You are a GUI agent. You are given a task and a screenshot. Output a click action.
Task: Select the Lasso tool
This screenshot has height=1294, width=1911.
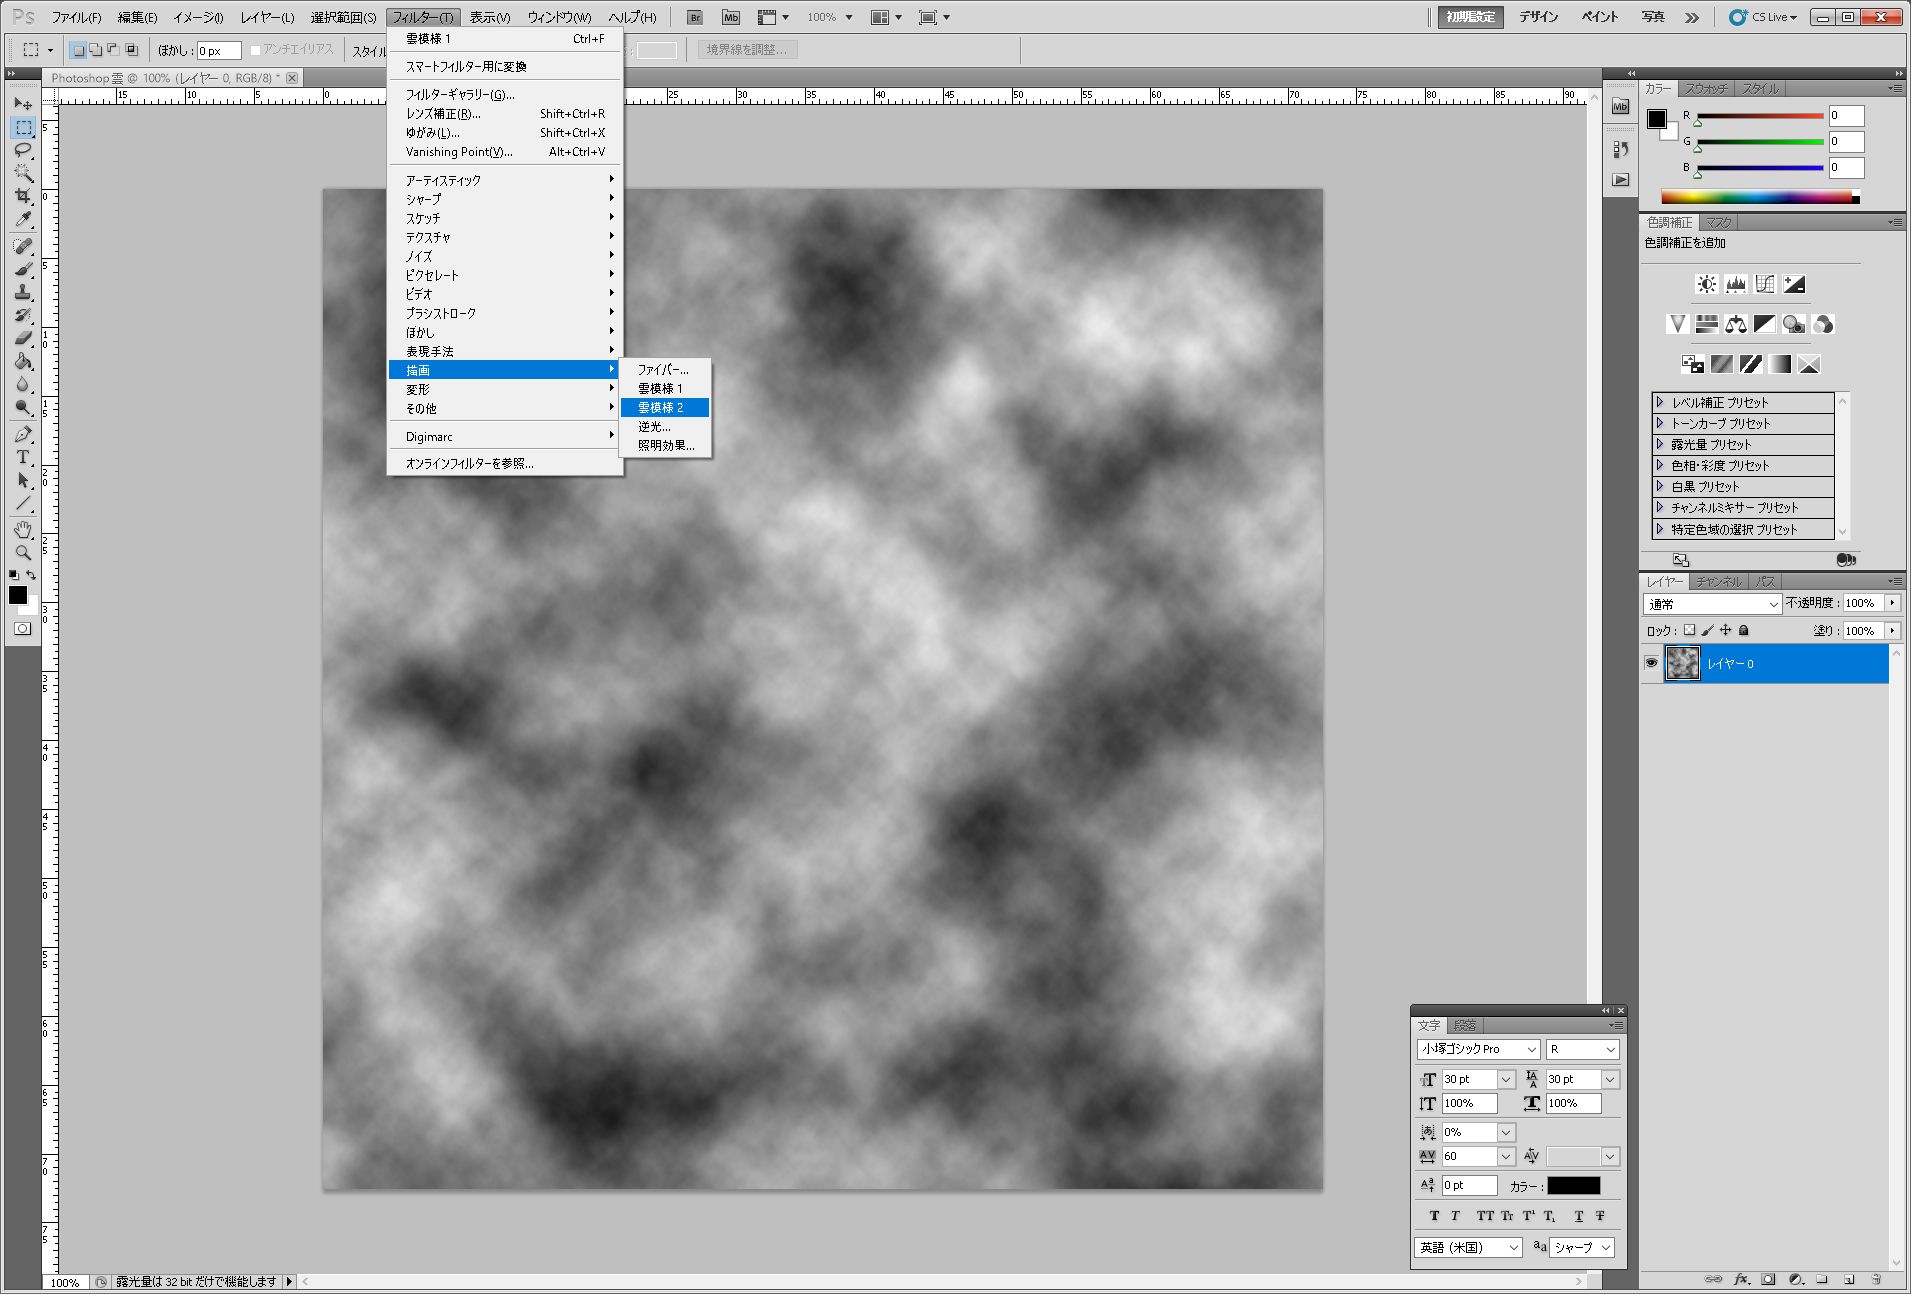click(x=23, y=150)
